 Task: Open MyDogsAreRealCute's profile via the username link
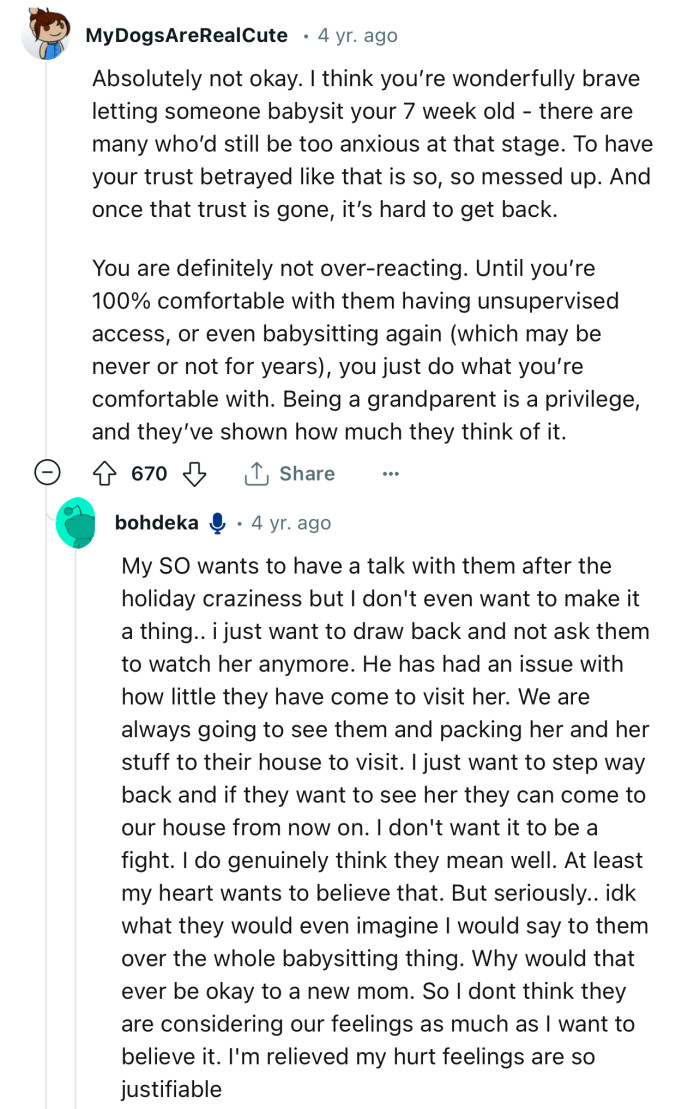(186, 34)
